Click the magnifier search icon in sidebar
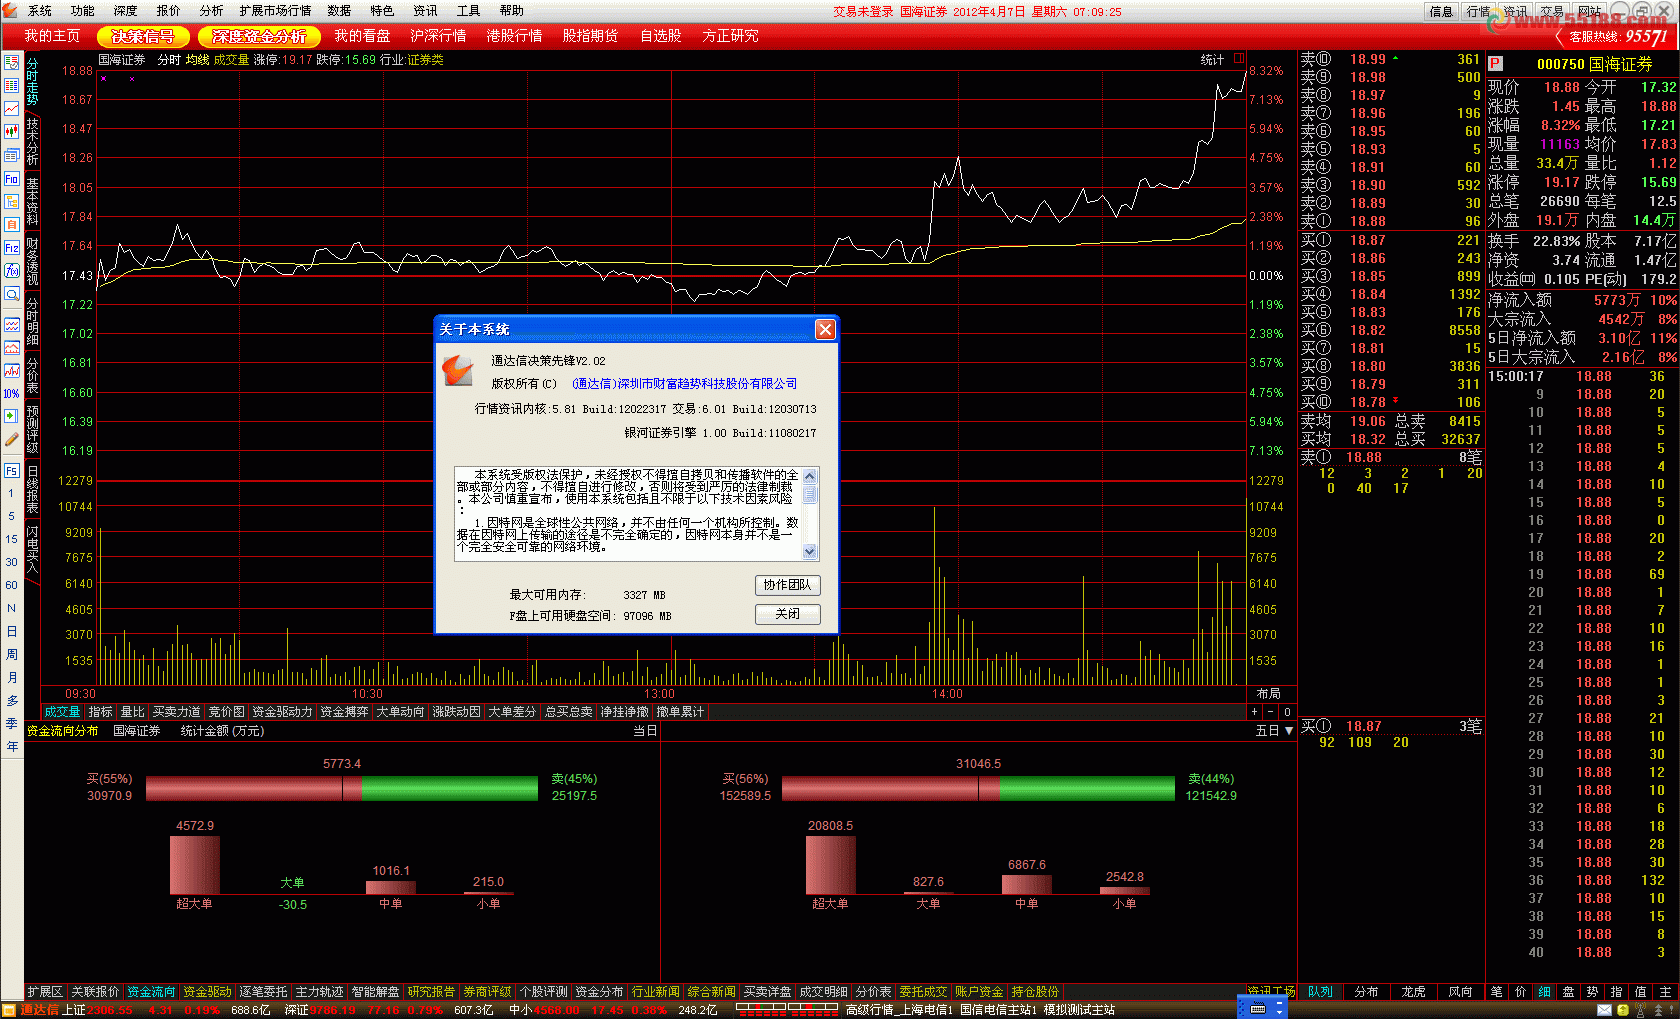 11,294
